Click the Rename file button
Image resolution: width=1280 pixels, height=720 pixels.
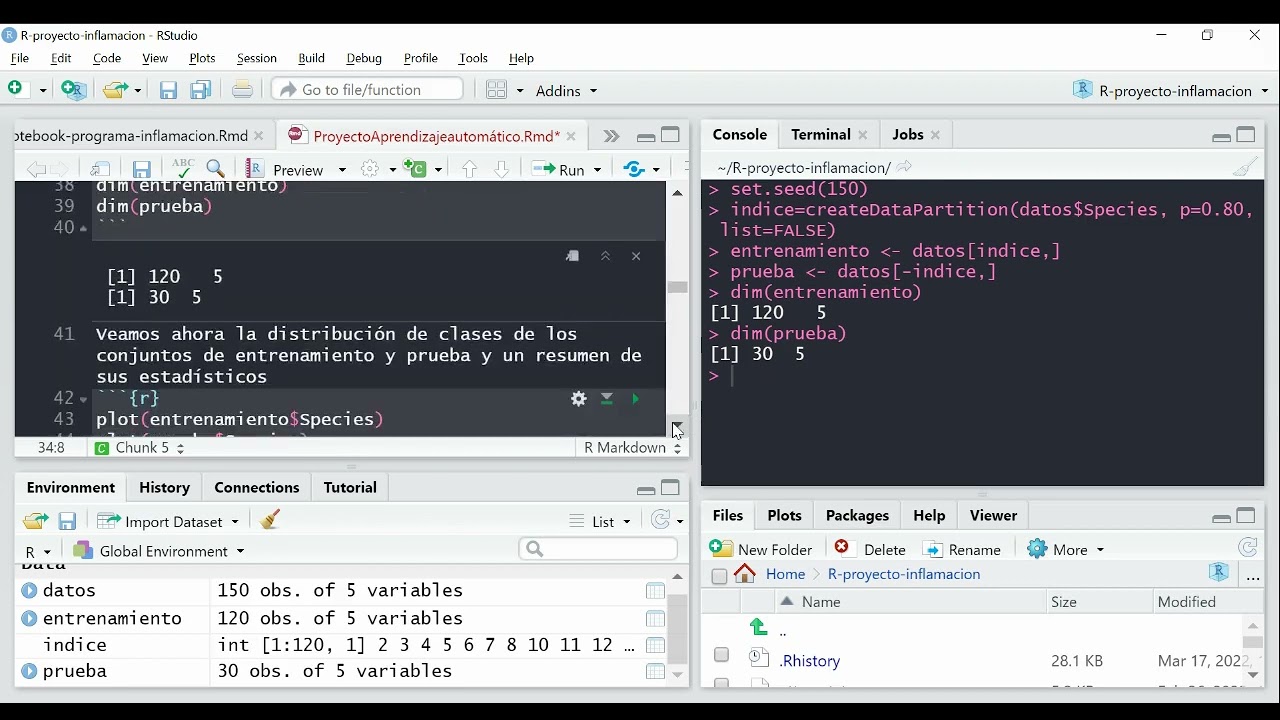tap(962, 549)
